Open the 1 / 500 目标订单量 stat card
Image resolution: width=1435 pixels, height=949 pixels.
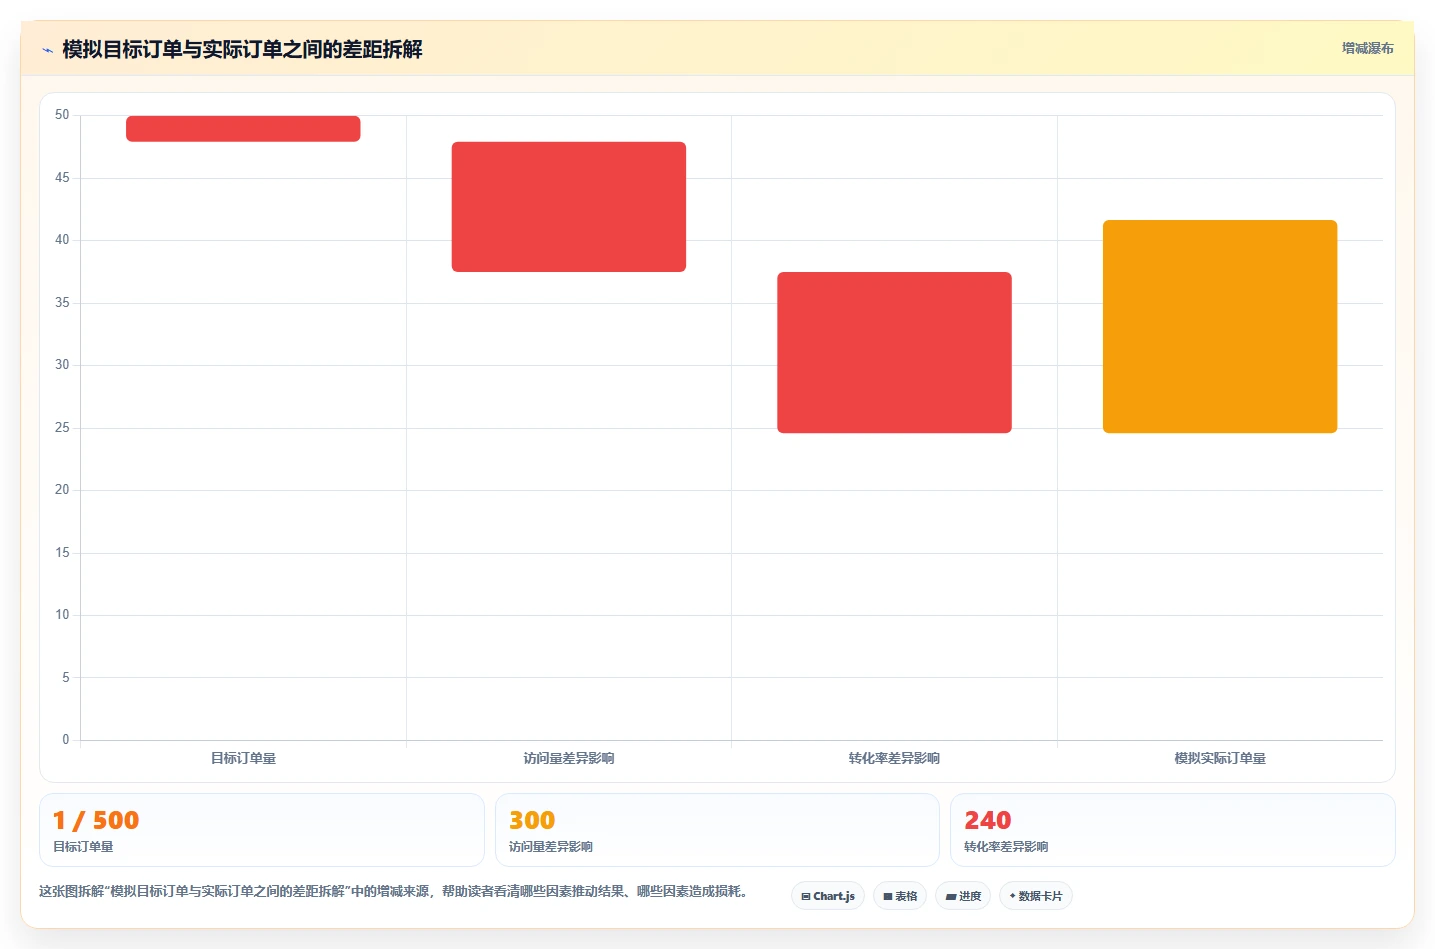[262, 830]
